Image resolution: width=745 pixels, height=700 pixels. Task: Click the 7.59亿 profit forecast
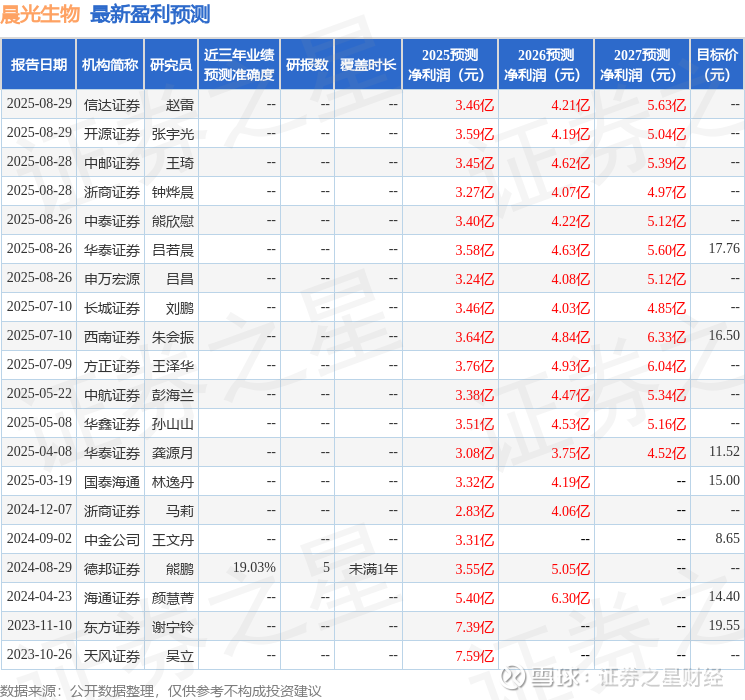coord(474,656)
